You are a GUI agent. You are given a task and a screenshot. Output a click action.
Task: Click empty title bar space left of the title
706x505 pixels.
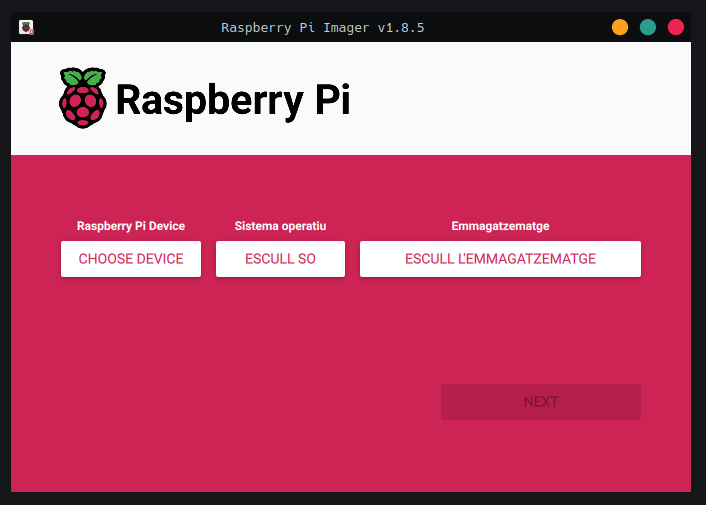(120, 27)
